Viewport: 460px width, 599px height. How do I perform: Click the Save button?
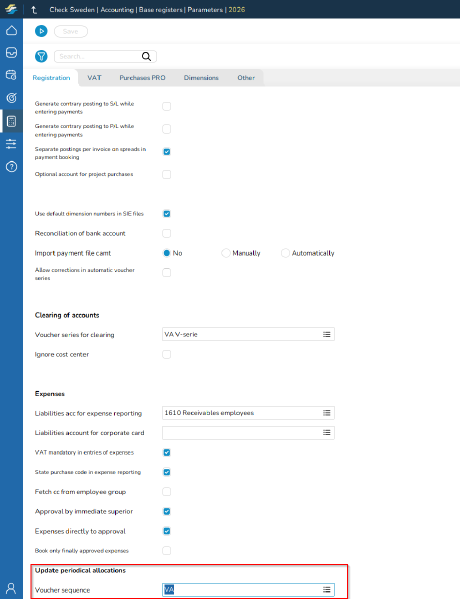tap(71, 31)
